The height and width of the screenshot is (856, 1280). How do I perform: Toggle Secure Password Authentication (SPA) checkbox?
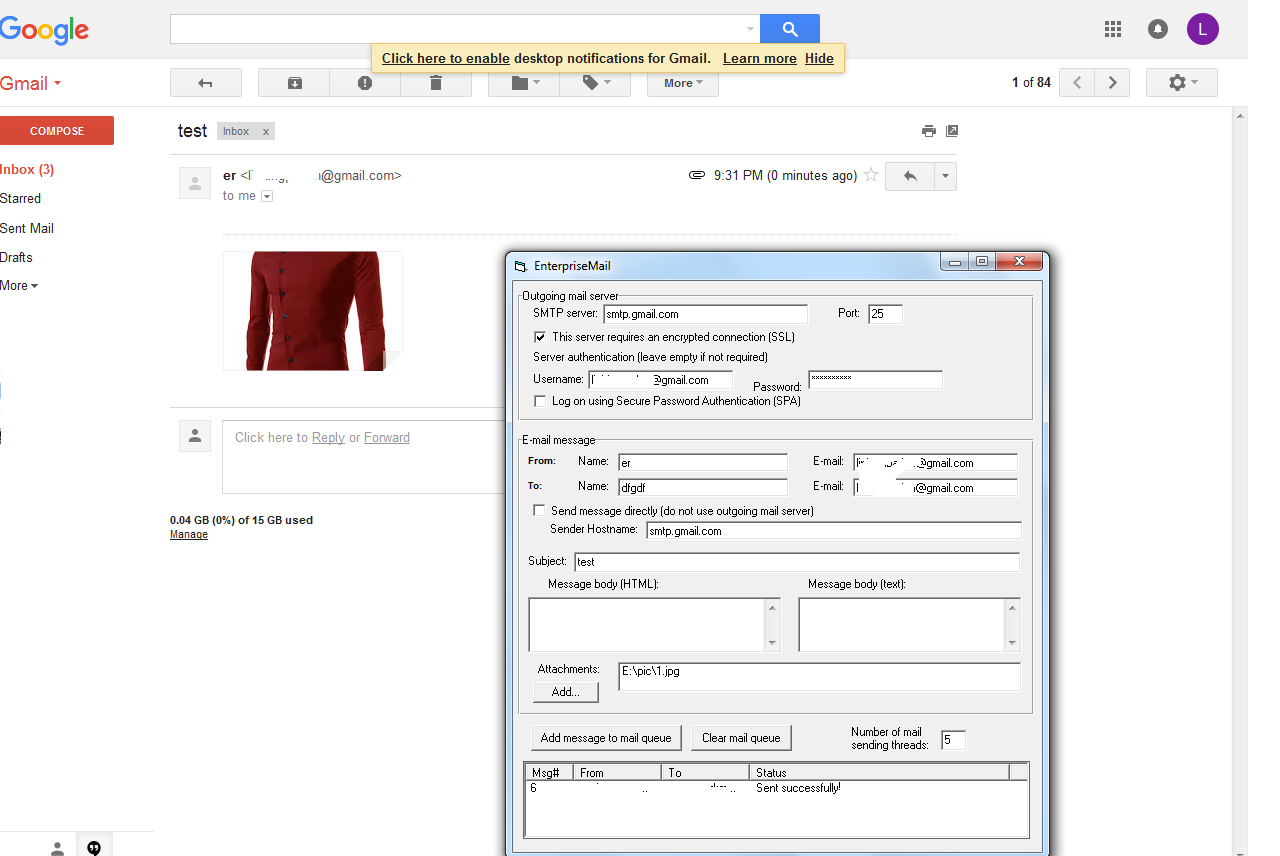pos(540,402)
